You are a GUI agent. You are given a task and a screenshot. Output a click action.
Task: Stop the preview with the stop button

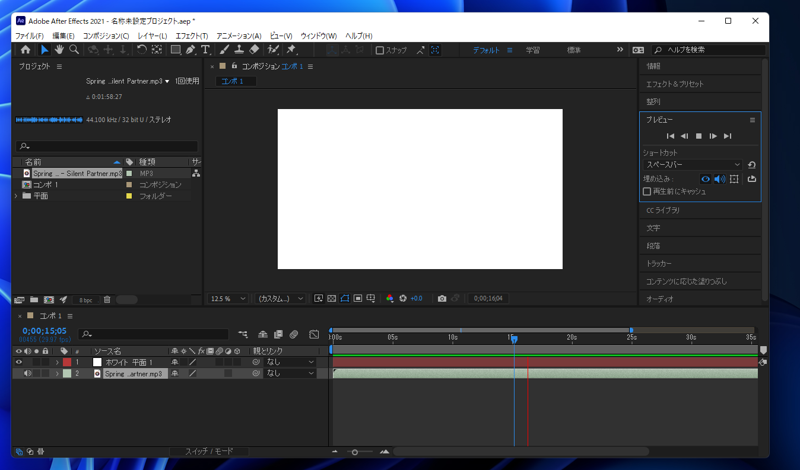coord(699,136)
